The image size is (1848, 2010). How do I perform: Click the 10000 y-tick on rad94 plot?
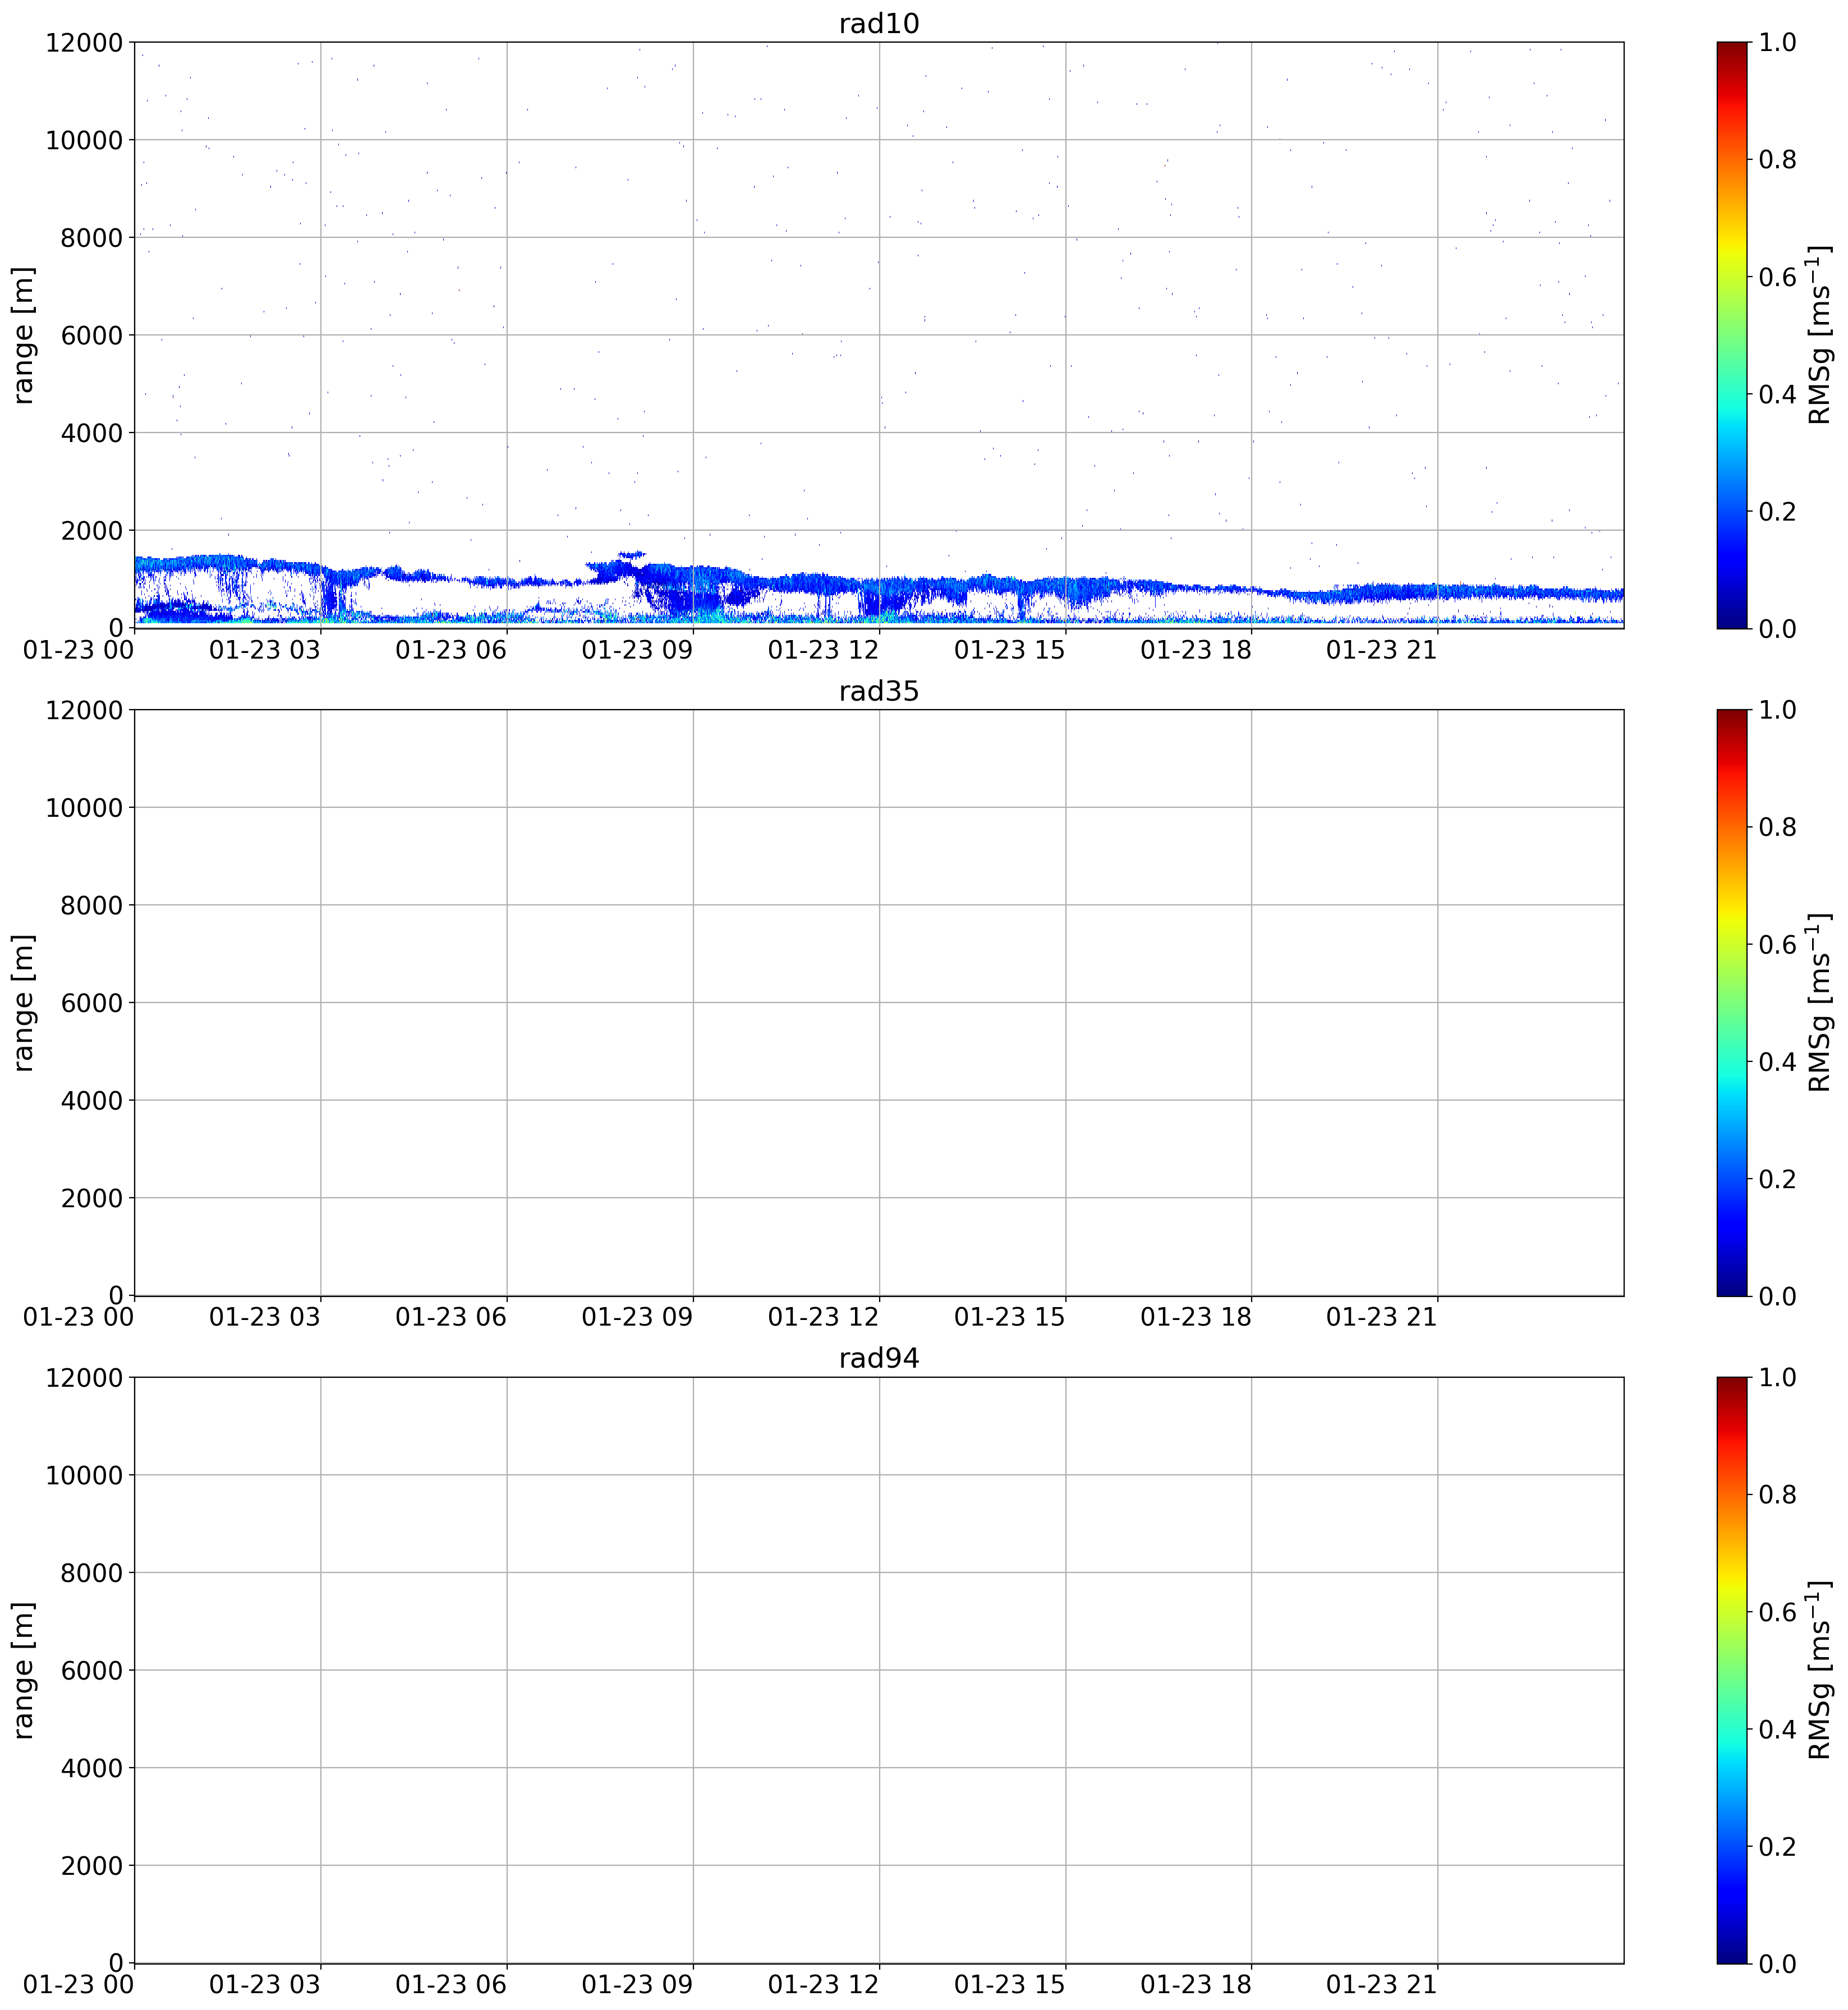[x=83, y=1475]
